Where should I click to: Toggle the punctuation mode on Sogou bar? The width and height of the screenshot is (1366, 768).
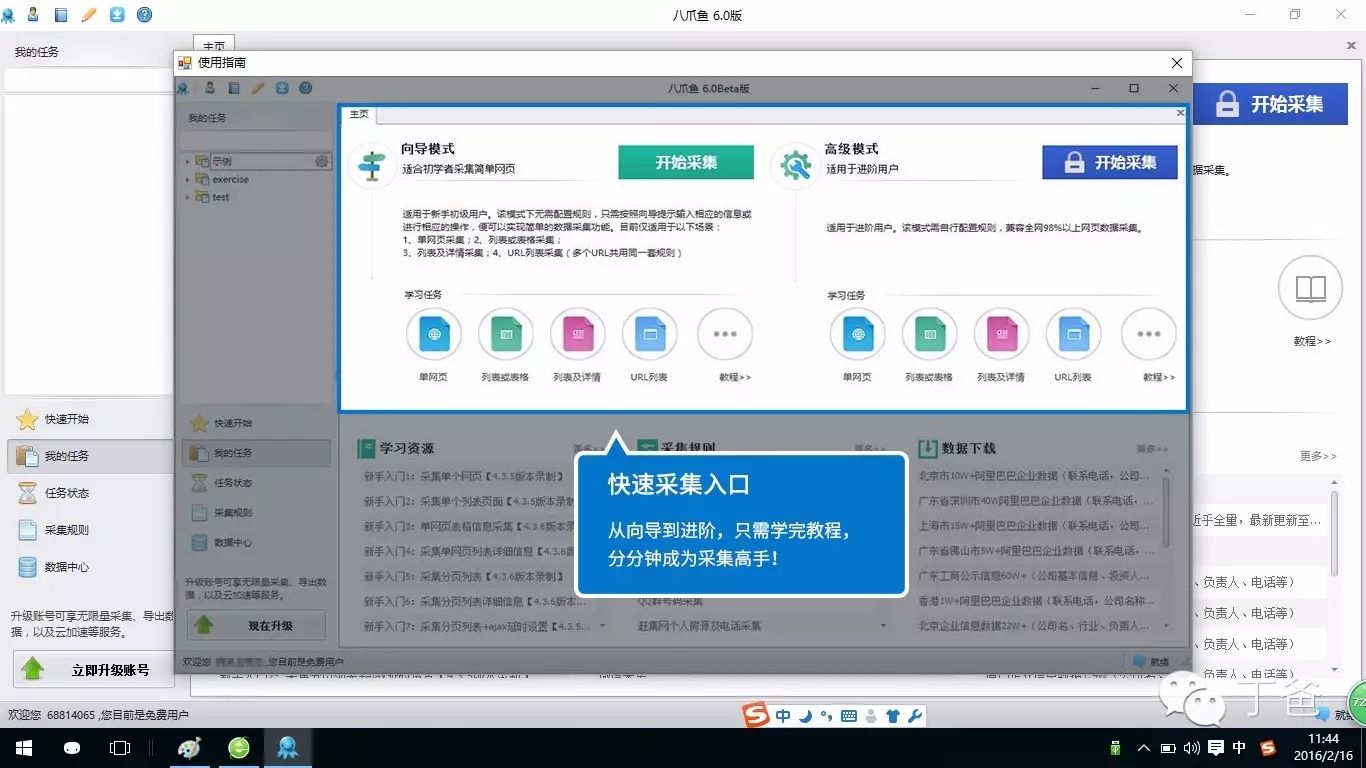coord(826,716)
